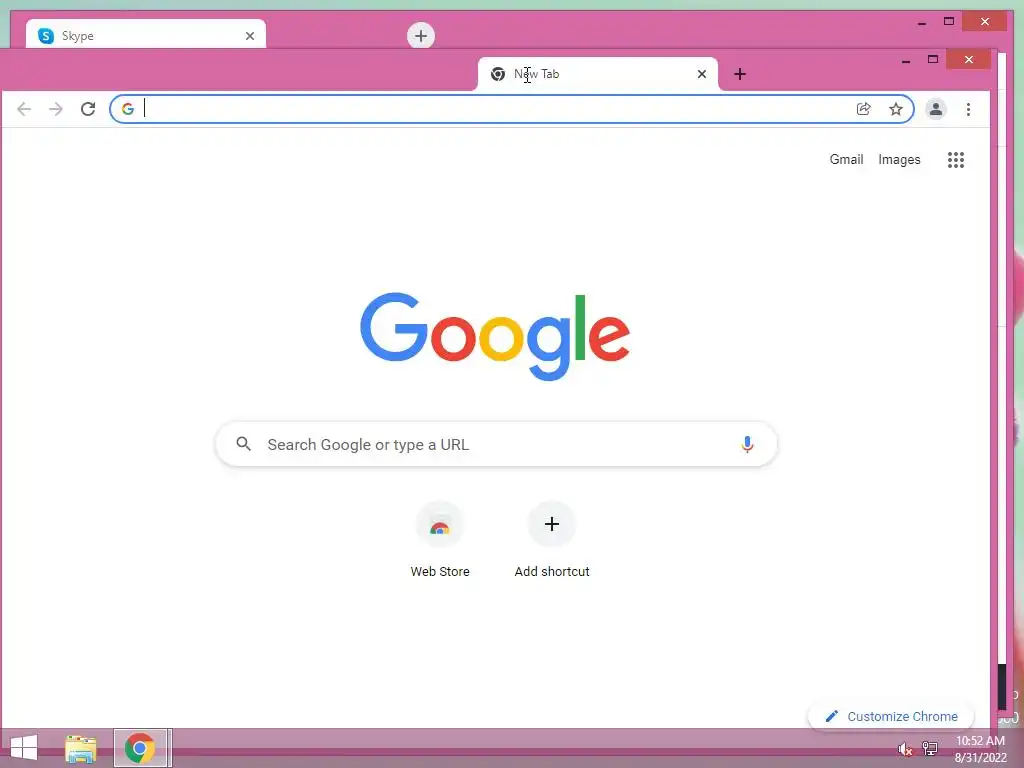The height and width of the screenshot is (768, 1024).
Task: Close the New Tab tab
Action: pyautogui.click(x=702, y=74)
